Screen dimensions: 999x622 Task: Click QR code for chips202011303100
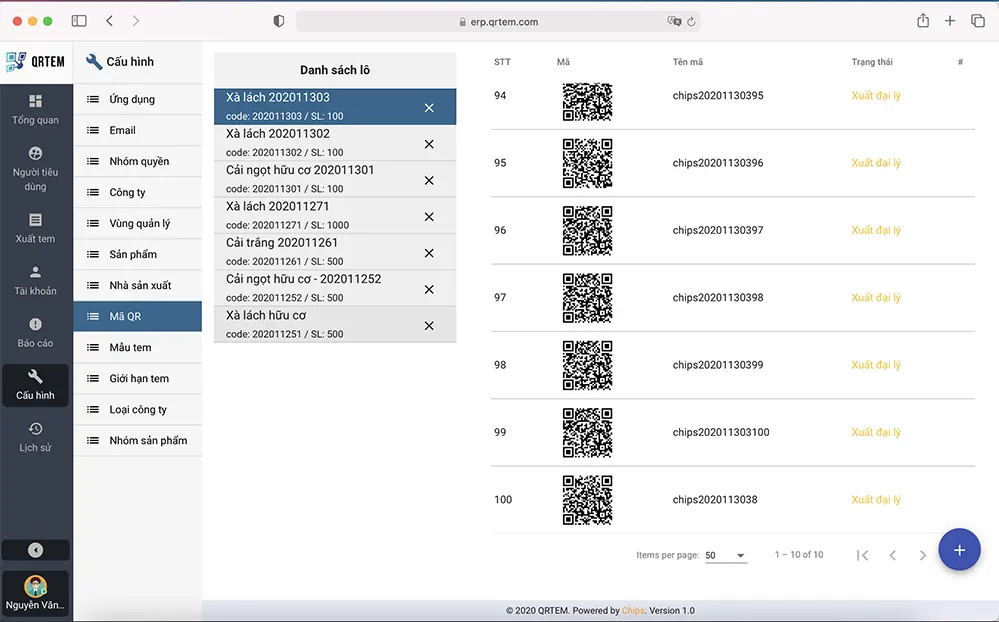click(587, 432)
